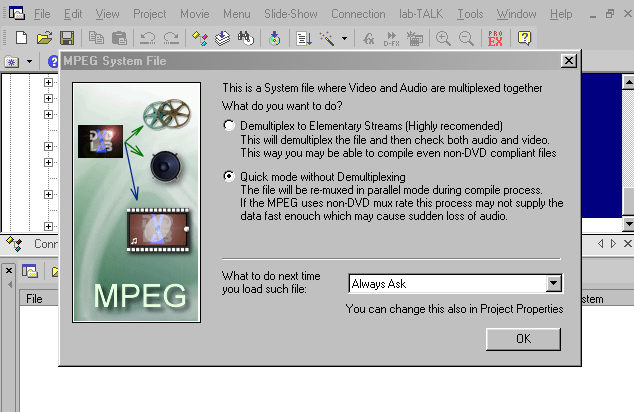Open the Help menu

(x=561, y=14)
